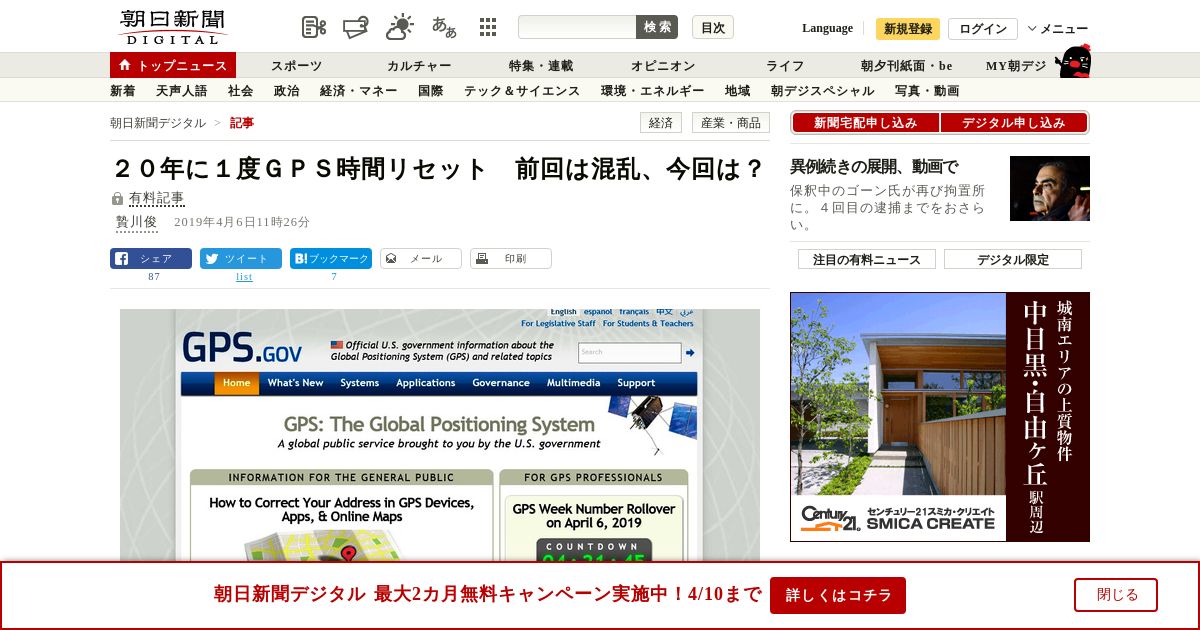1200x630 pixels.
Task: Click the home icon in トップニュース tab
Action: [125, 65]
